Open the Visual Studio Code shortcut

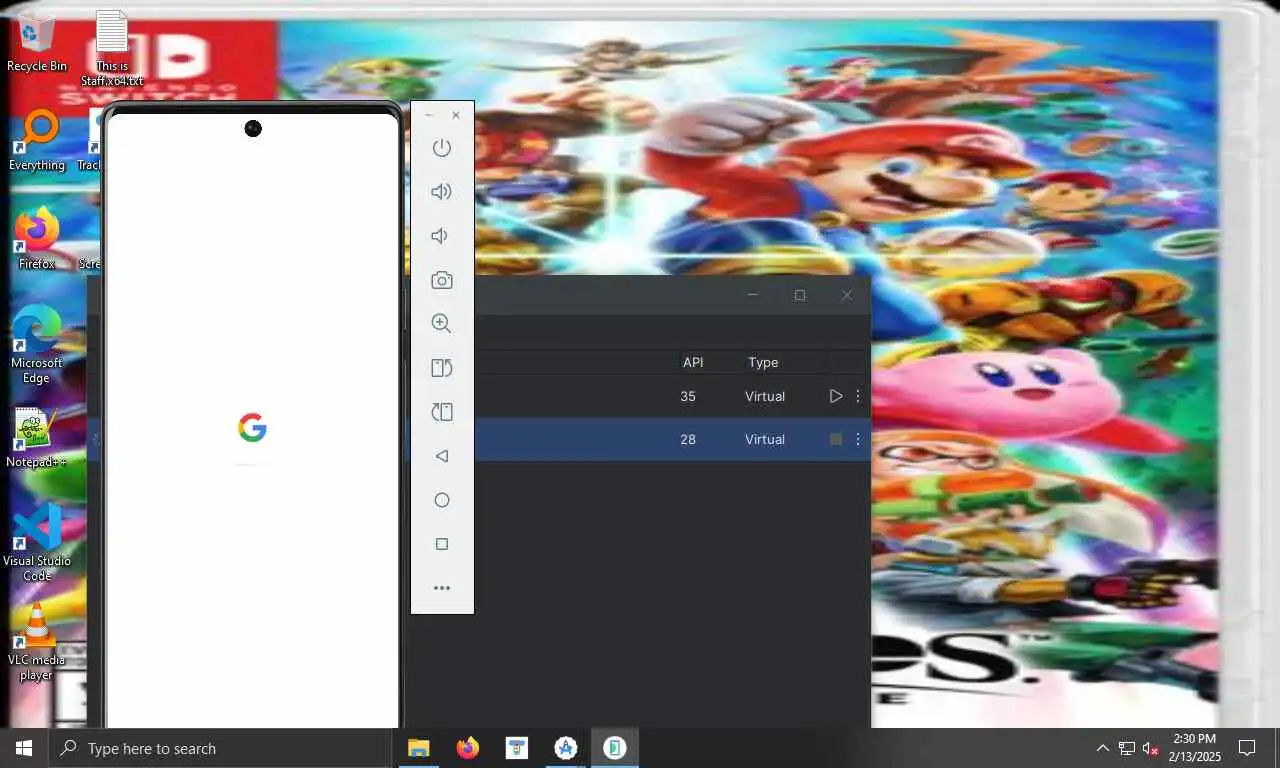[x=37, y=543]
